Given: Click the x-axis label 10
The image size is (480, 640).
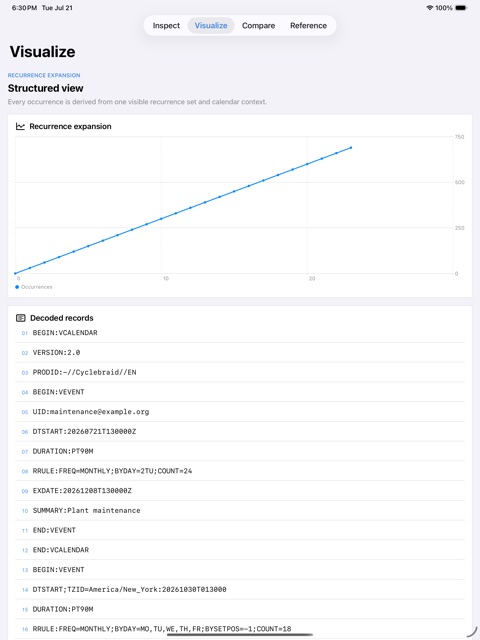Looking at the screenshot, I should (x=166, y=278).
